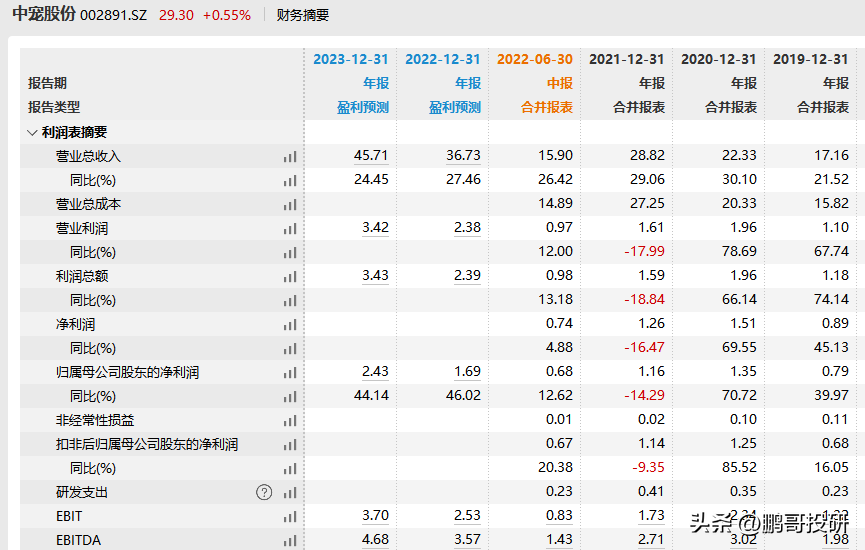Click stock name 中宏股份
Screen dimensions: 865x550
pyautogui.click(x=44, y=14)
